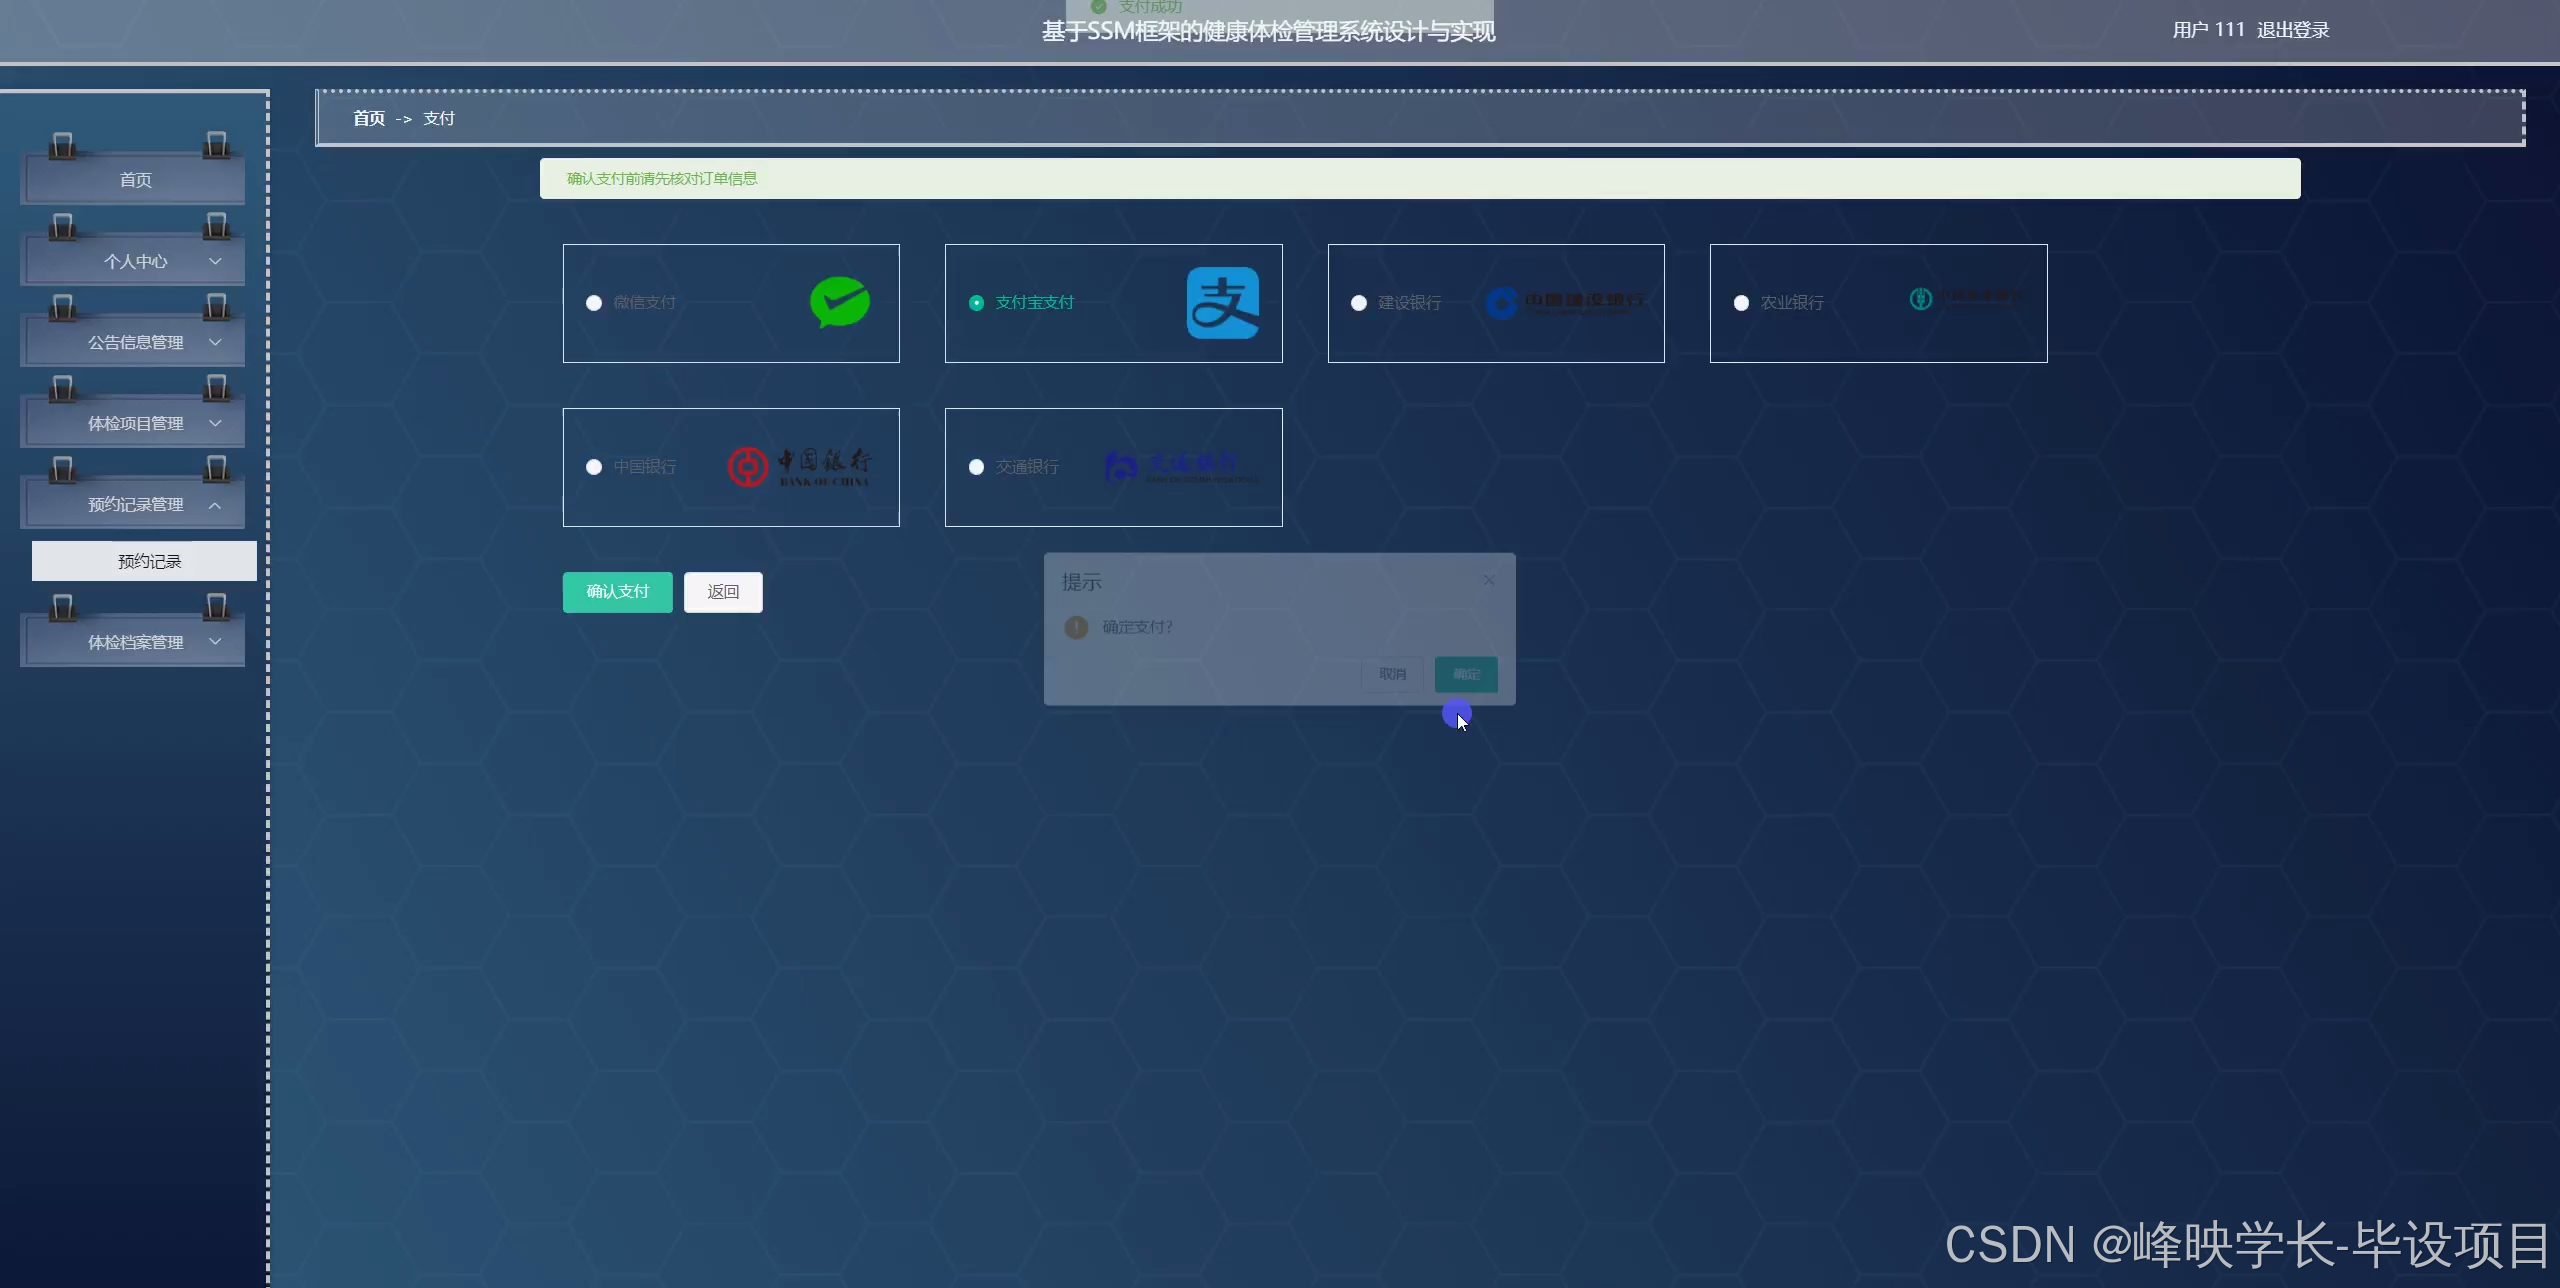Click the China Construction Bank logo
2560x1288 pixels.
point(1566,302)
